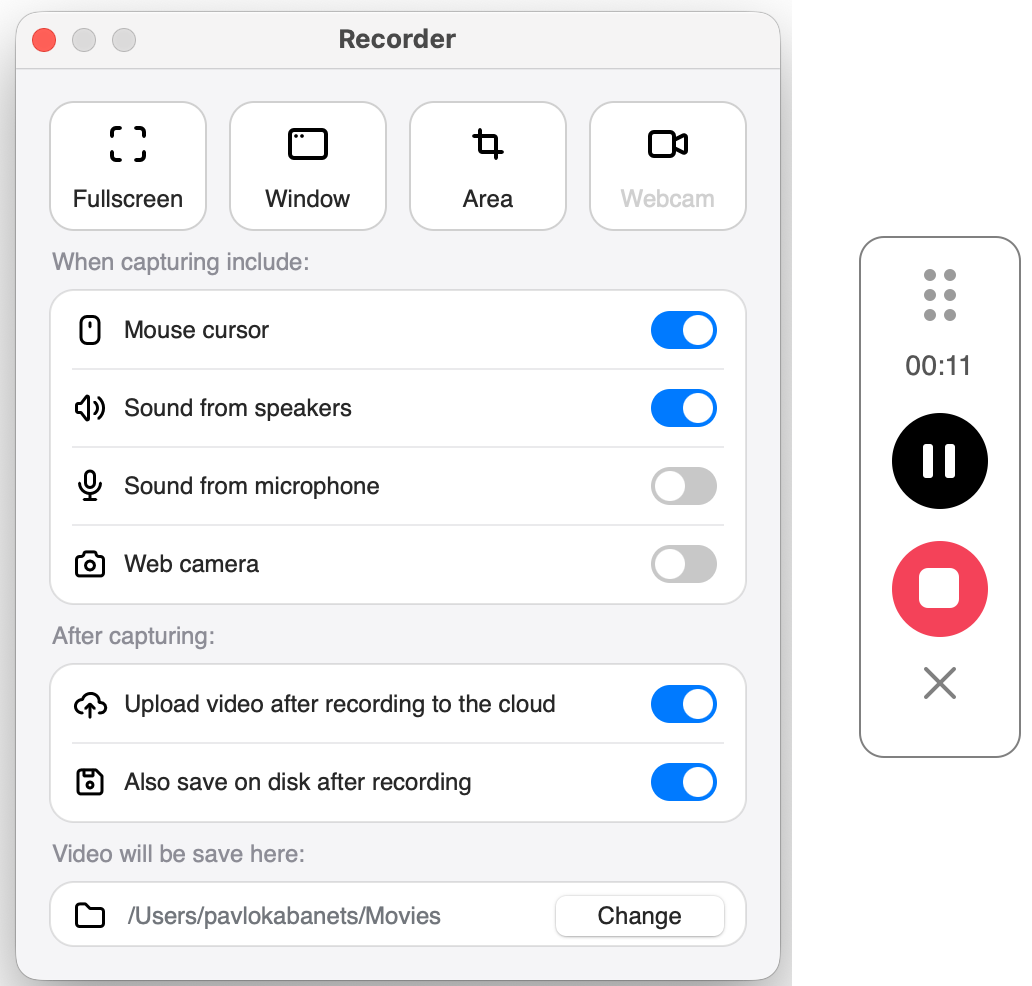The image size is (1032, 986).
Task: Click the 'Sound from microphone' label
Action: pos(252,486)
